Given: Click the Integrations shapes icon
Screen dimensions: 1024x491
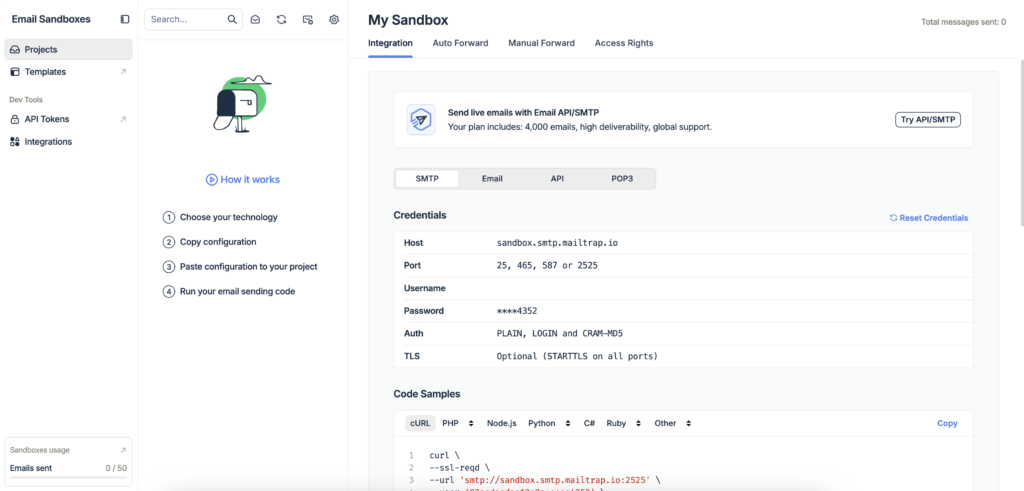Looking at the screenshot, I should 14,142.
